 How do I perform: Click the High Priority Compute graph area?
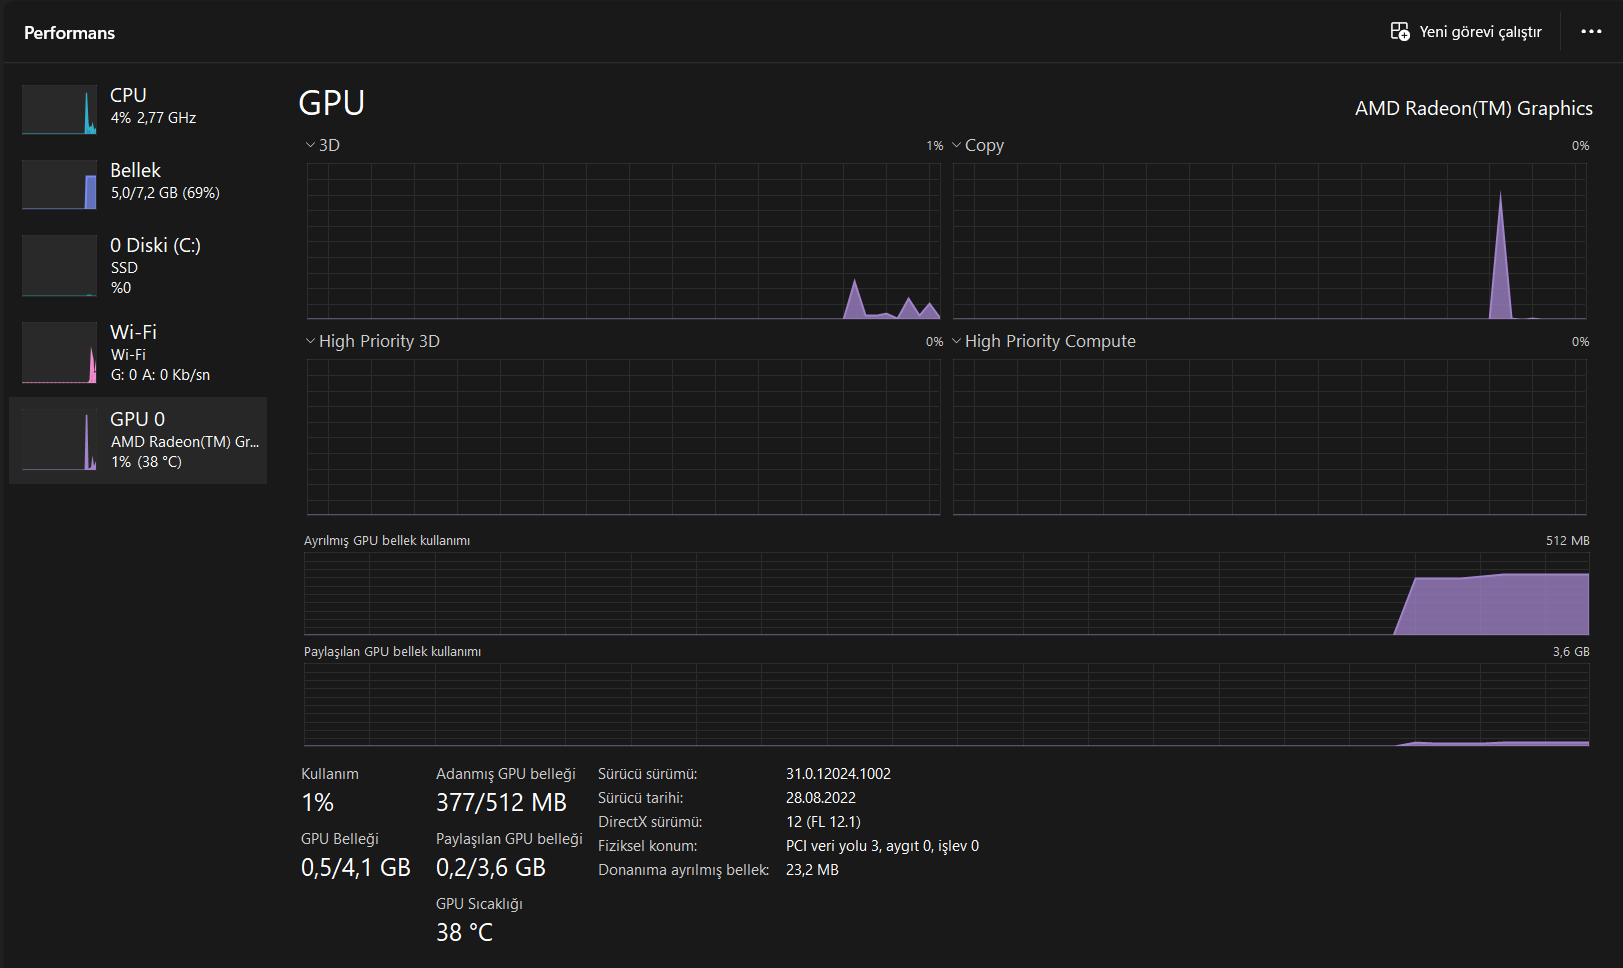(1269, 437)
